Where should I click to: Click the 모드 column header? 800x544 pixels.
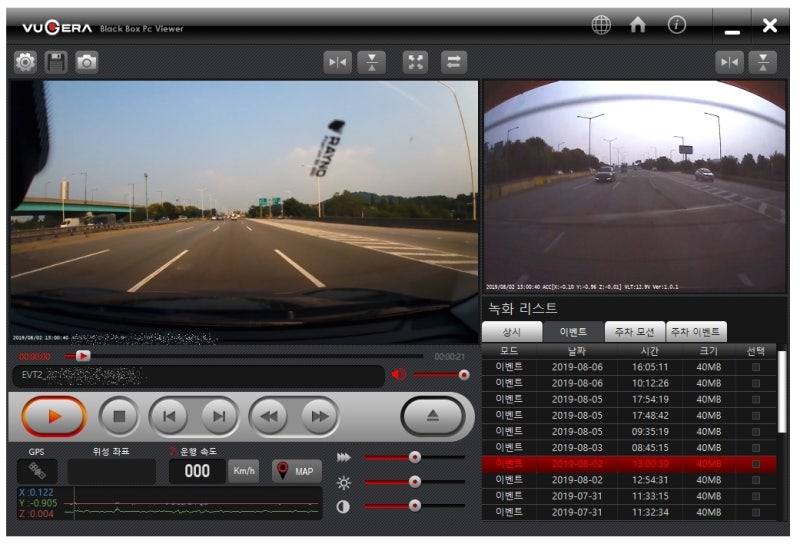[509, 351]
